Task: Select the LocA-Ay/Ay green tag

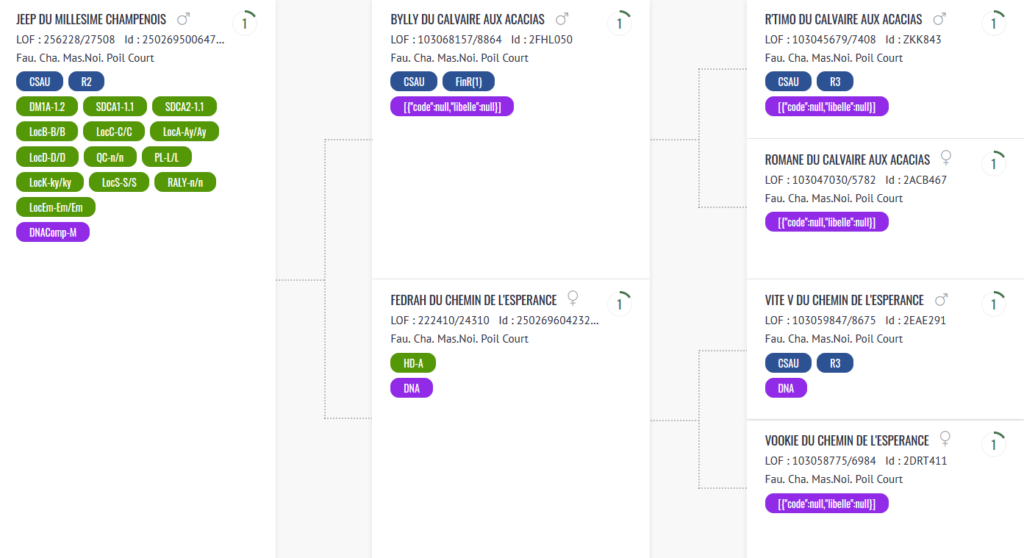Action: click(x=185, y=131)
